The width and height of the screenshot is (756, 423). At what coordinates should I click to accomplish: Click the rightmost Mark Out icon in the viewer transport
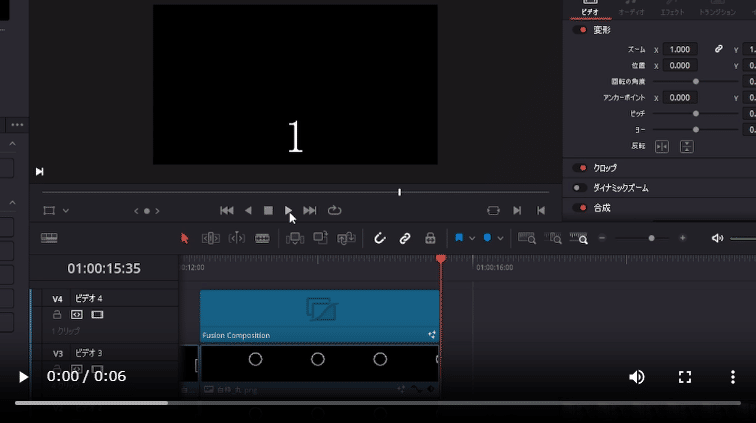click(541, 210)
